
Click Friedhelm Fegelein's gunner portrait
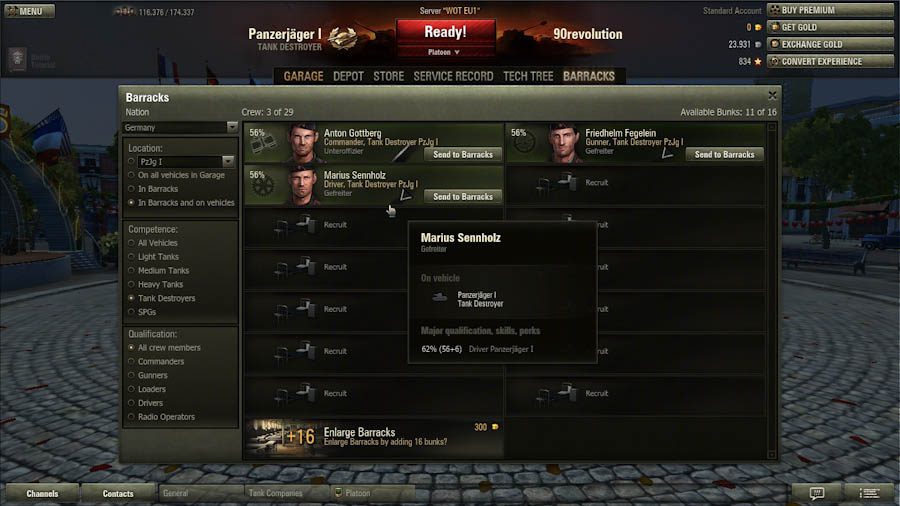click(564, 143)
